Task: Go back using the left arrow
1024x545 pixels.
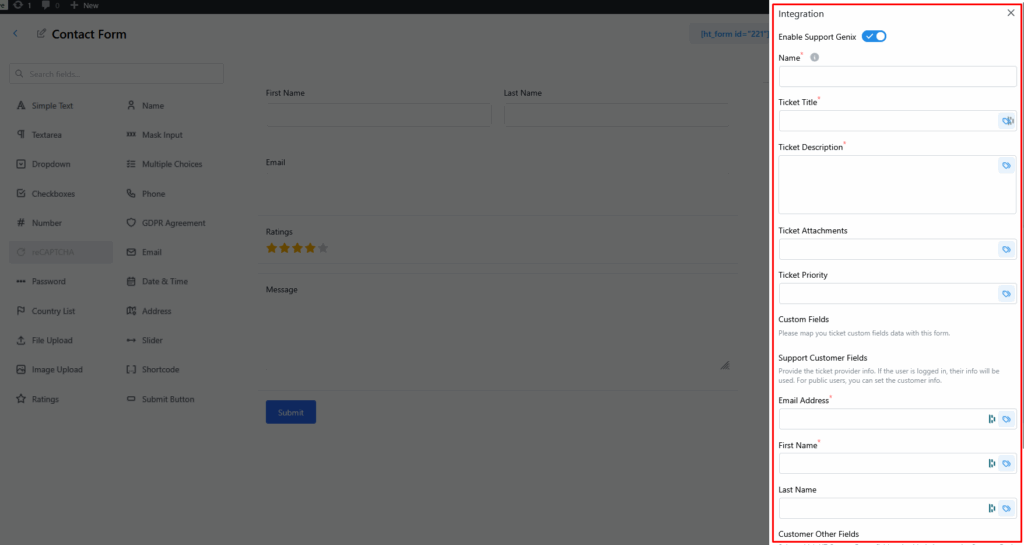Action: (15, 34)
